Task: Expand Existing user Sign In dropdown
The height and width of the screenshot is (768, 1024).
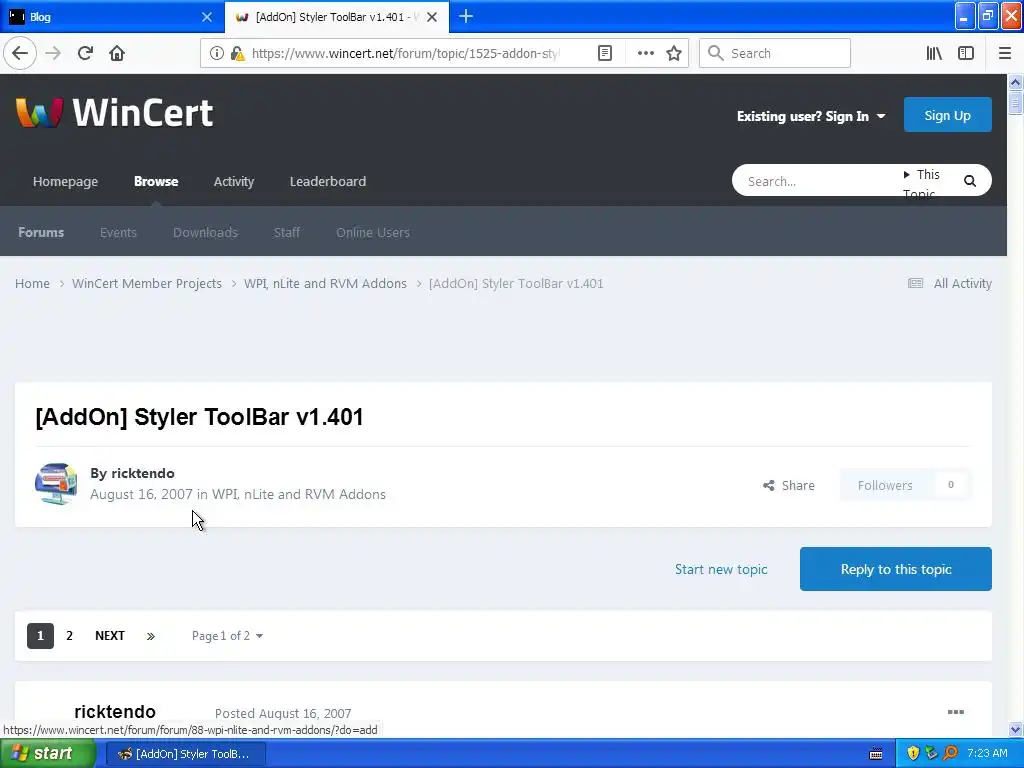Action: point(811,116)
